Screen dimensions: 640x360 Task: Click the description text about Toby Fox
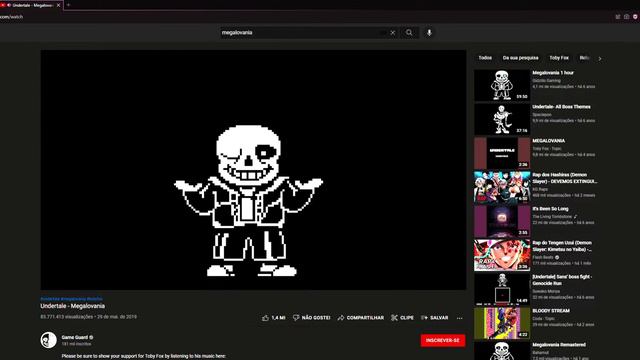point(144,356)
